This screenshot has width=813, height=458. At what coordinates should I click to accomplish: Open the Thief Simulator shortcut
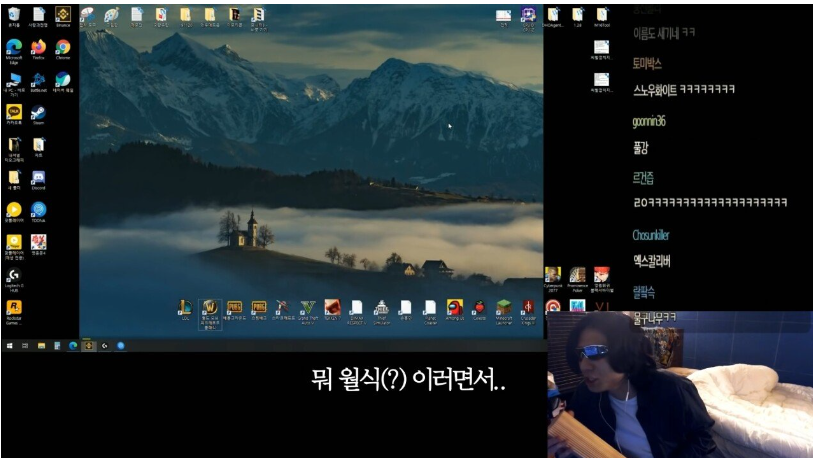click(382, 312)
